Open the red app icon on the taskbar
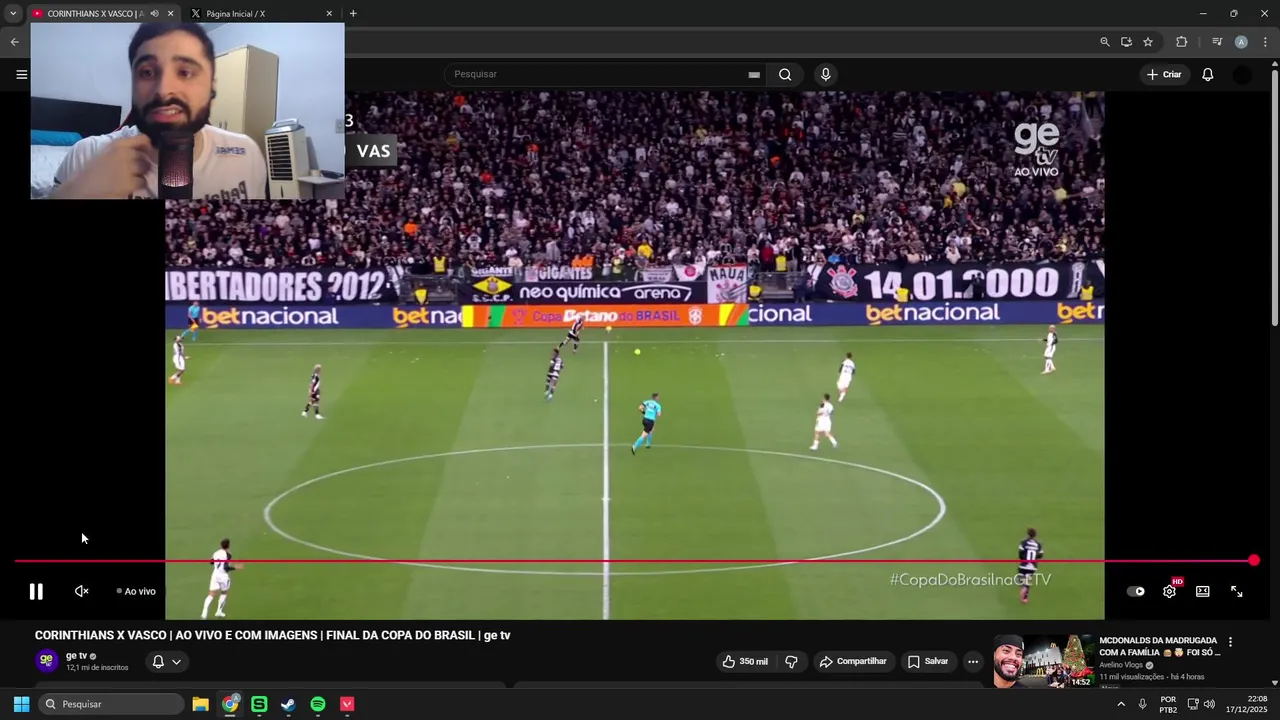1280x720 pixels. [347, 704]
